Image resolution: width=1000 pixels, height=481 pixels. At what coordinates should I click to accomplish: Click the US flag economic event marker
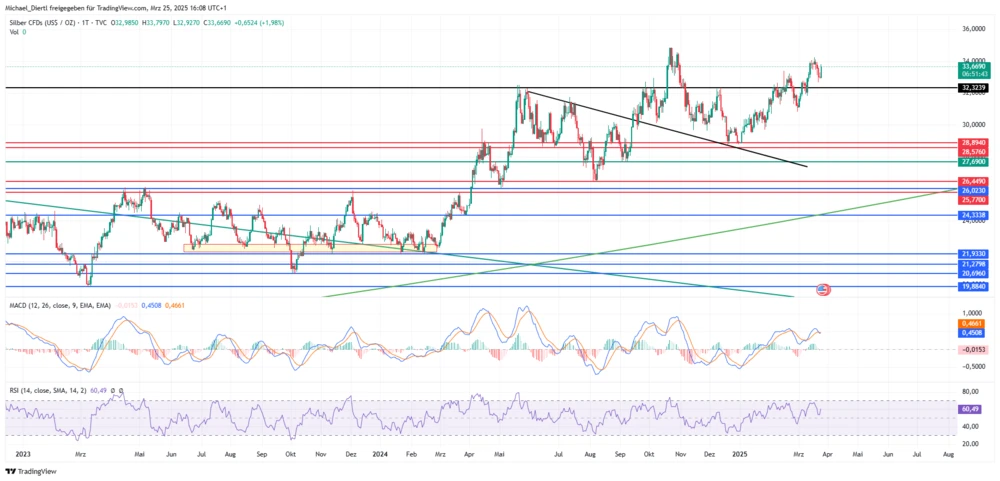coord(822,289)
